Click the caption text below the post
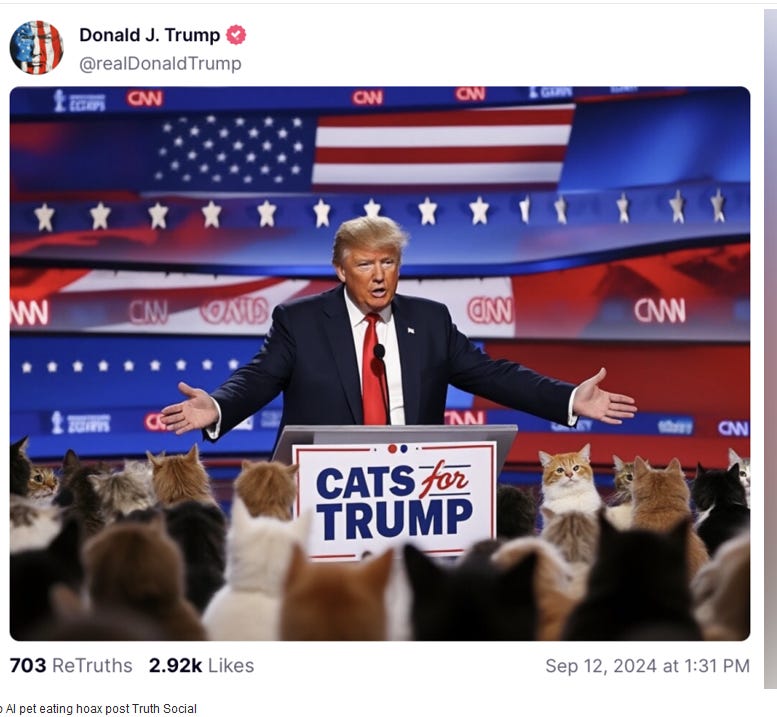Image resolution: width=777 pixels, height=717 pixels. tap(98, 709)
